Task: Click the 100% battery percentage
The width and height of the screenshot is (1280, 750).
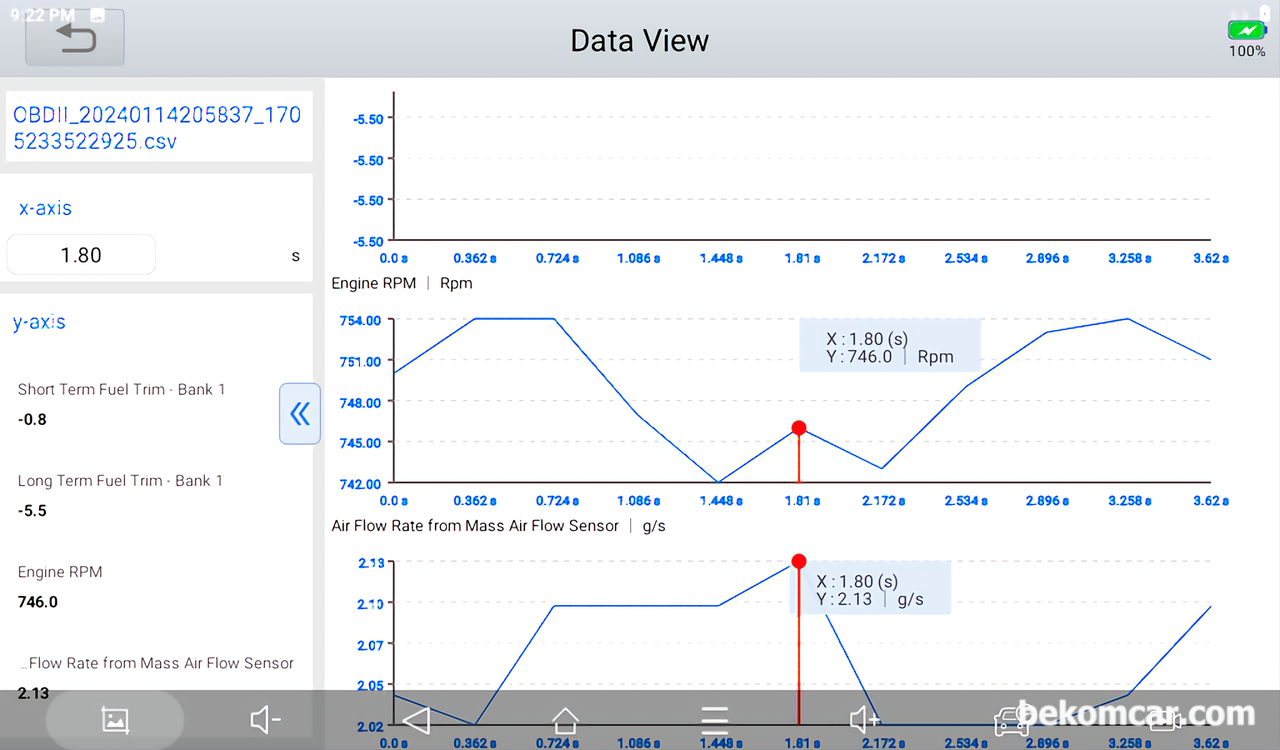Action: 1247,51
